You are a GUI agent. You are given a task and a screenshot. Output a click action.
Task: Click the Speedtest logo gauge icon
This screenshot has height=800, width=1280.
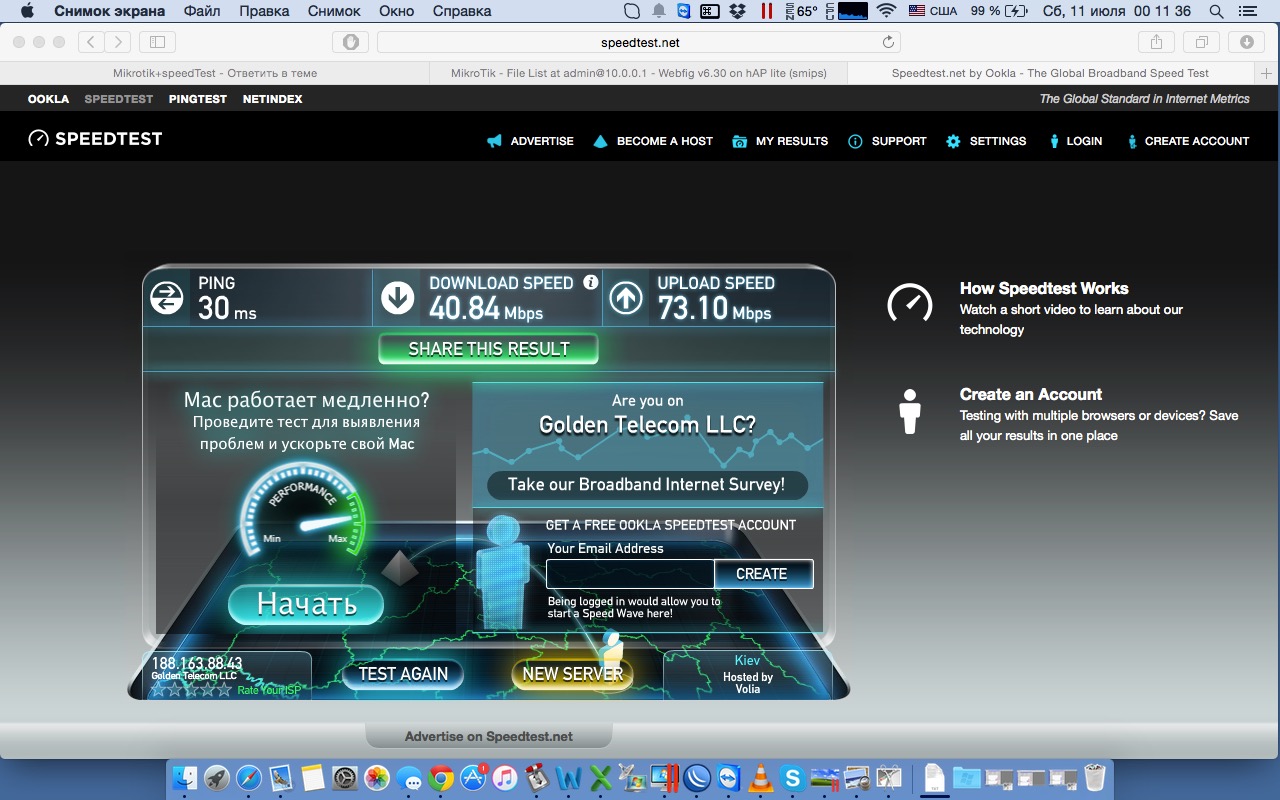coord(39,139)
